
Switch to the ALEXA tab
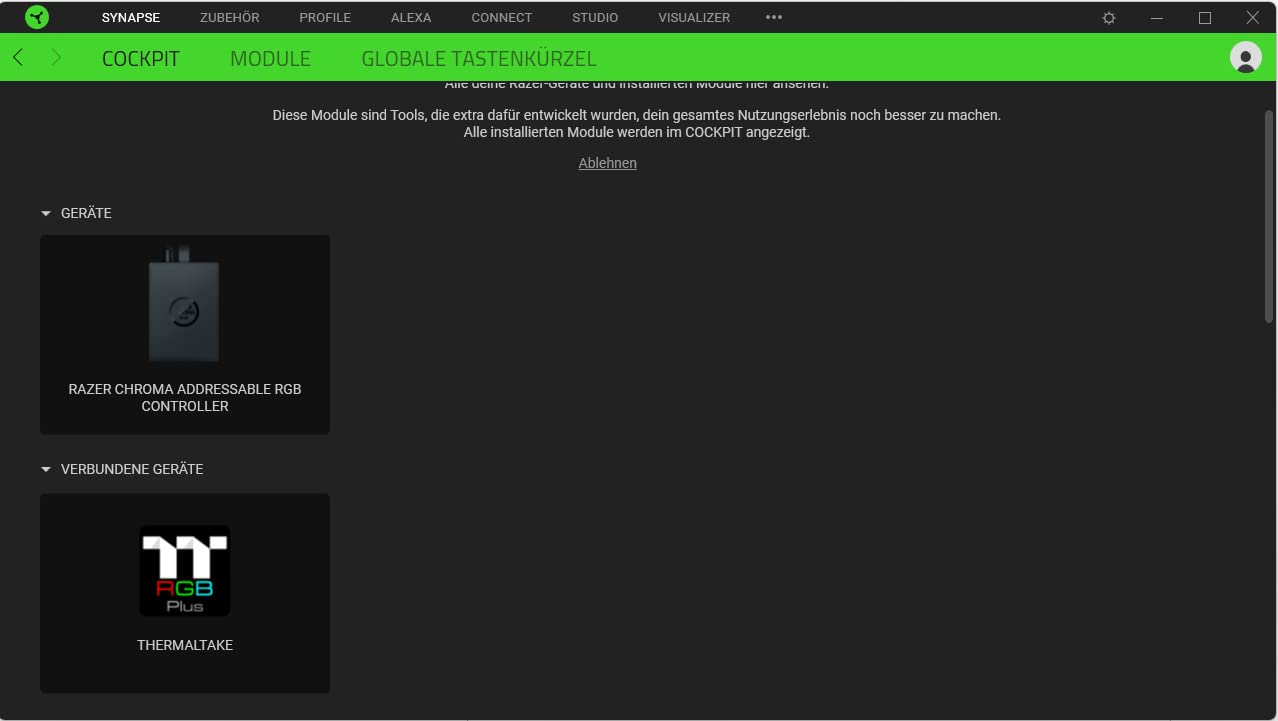(411, 18)
